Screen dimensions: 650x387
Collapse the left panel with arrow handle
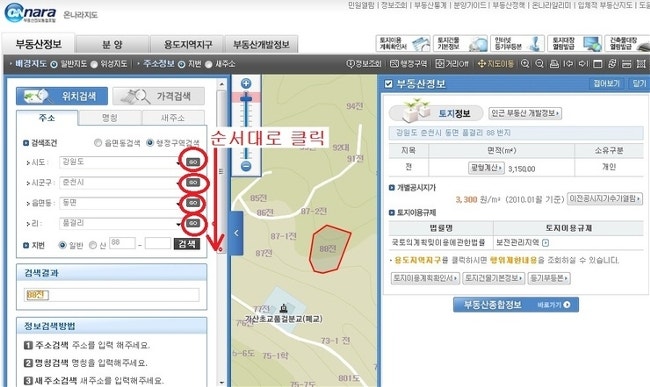(236, 233)
